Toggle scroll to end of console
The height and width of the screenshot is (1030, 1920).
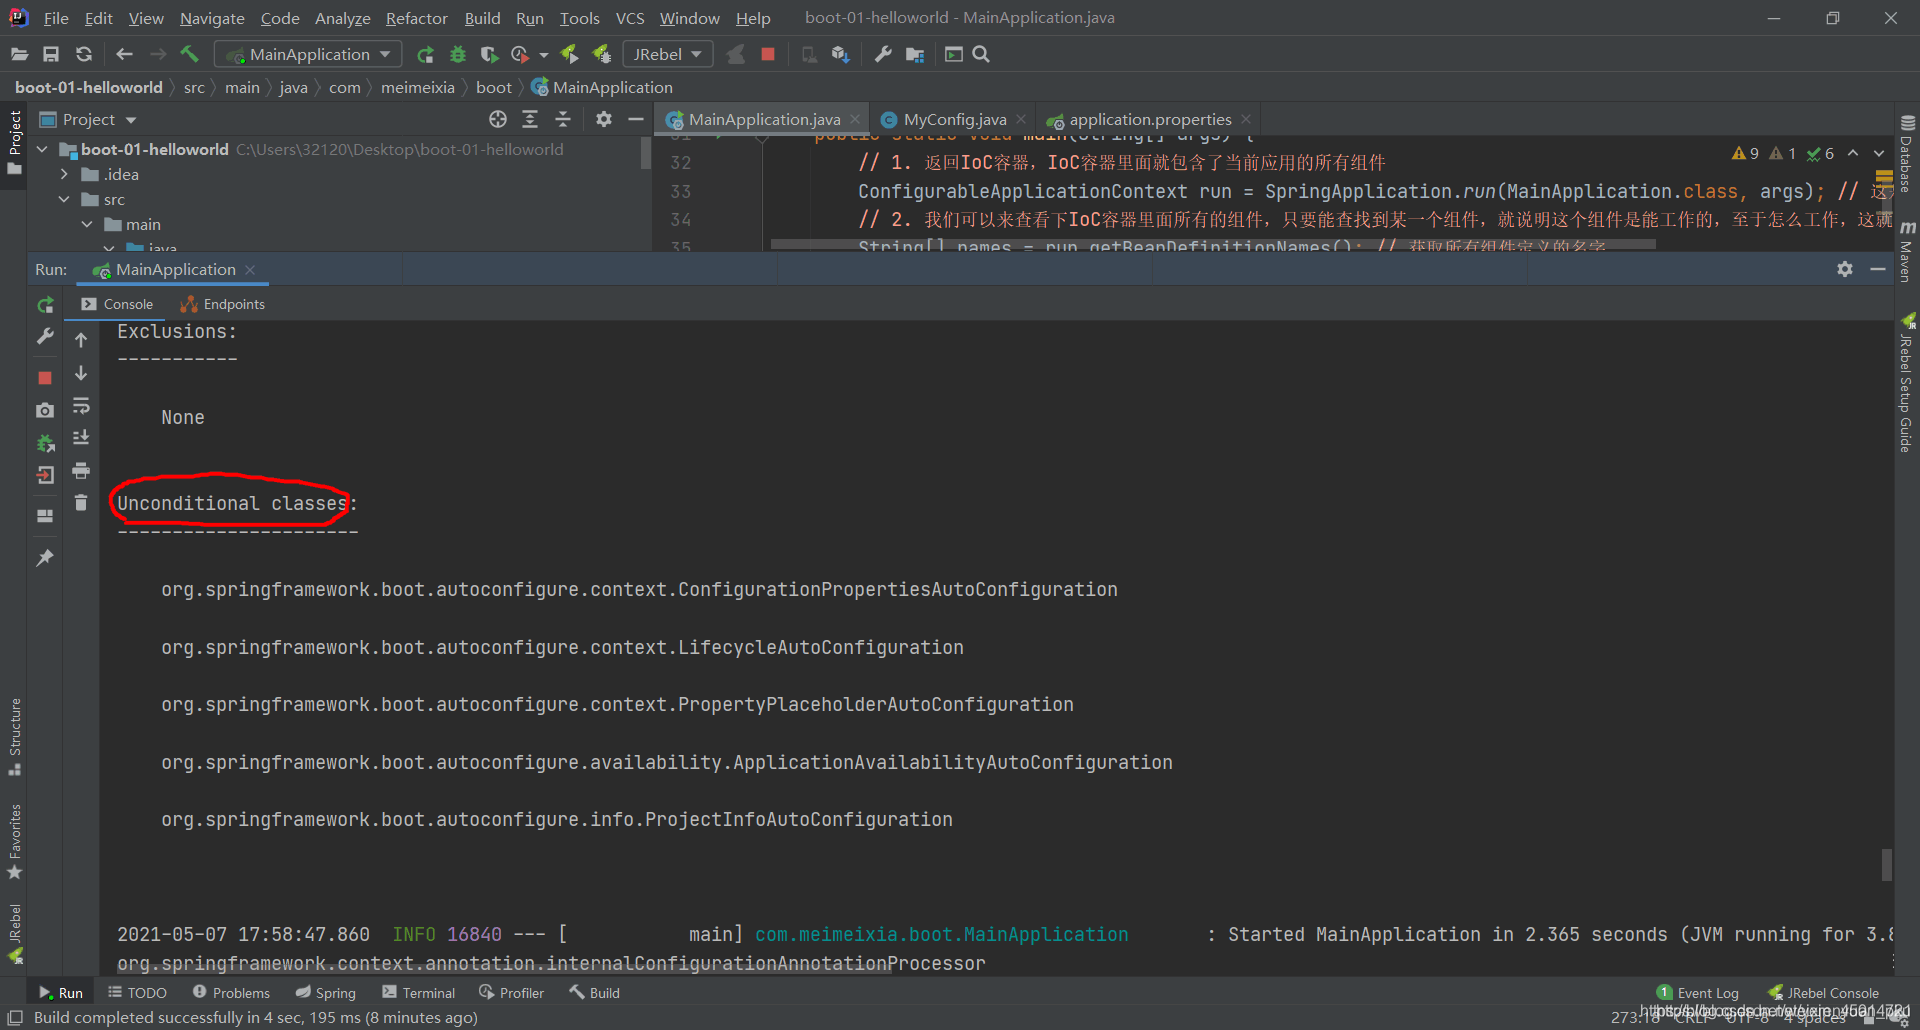coord(81,438)
